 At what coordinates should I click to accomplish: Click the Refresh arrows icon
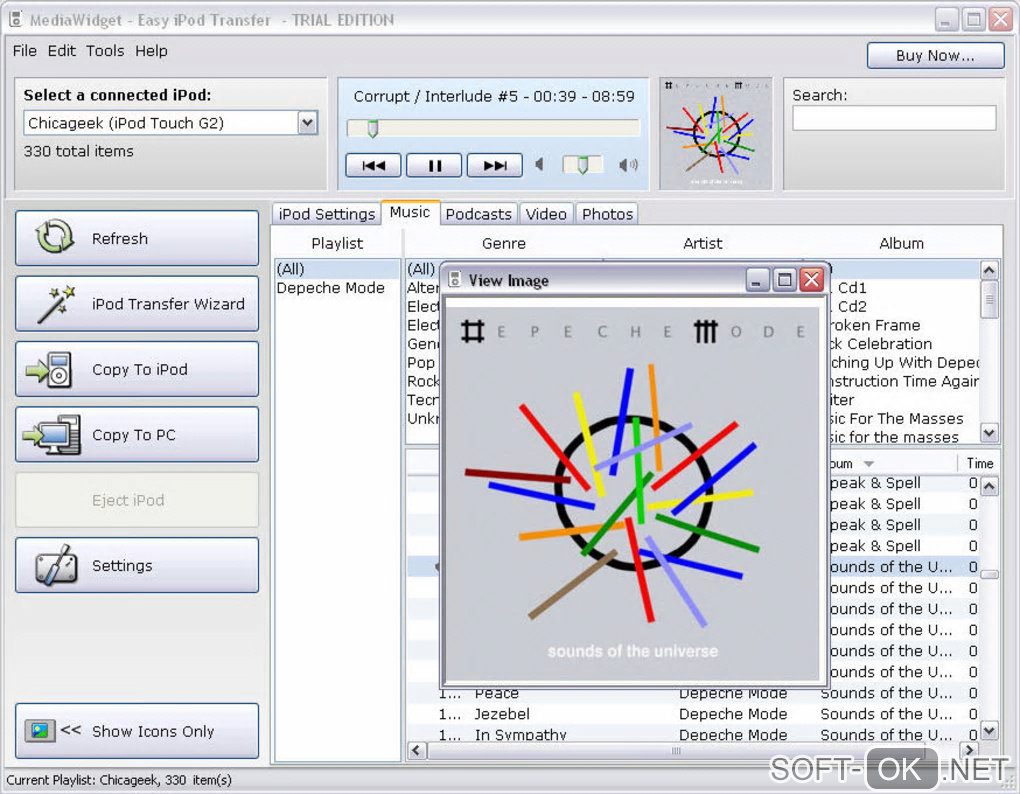click(x=55, y=237)
